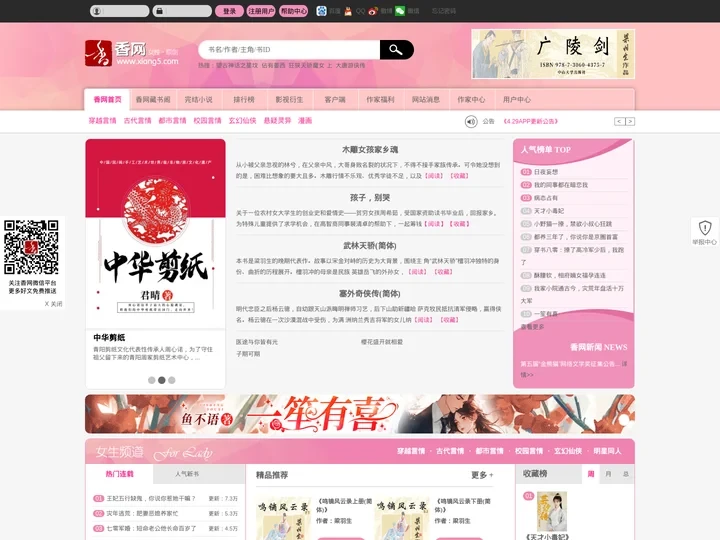Image resolution: width=720 pixels, height=540 pixels.
Task: Select the 月 monthly collection tab
Action: coord(608,474)
